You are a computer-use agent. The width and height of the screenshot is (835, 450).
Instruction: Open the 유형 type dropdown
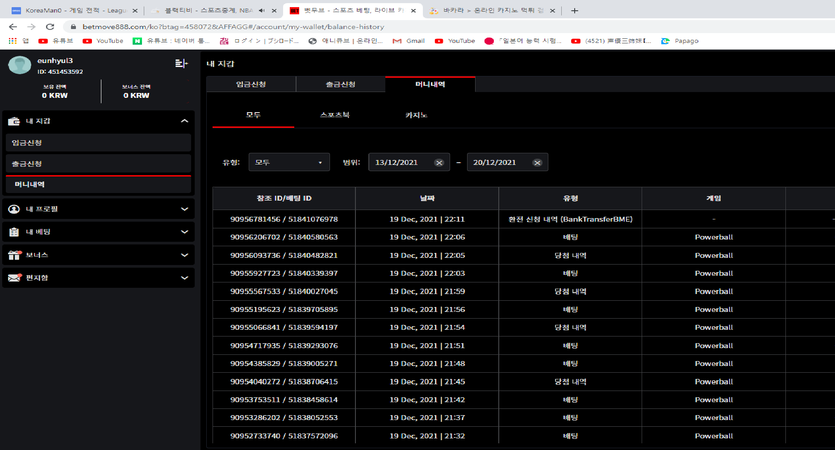pyautogui.click(x=289, y=162)
